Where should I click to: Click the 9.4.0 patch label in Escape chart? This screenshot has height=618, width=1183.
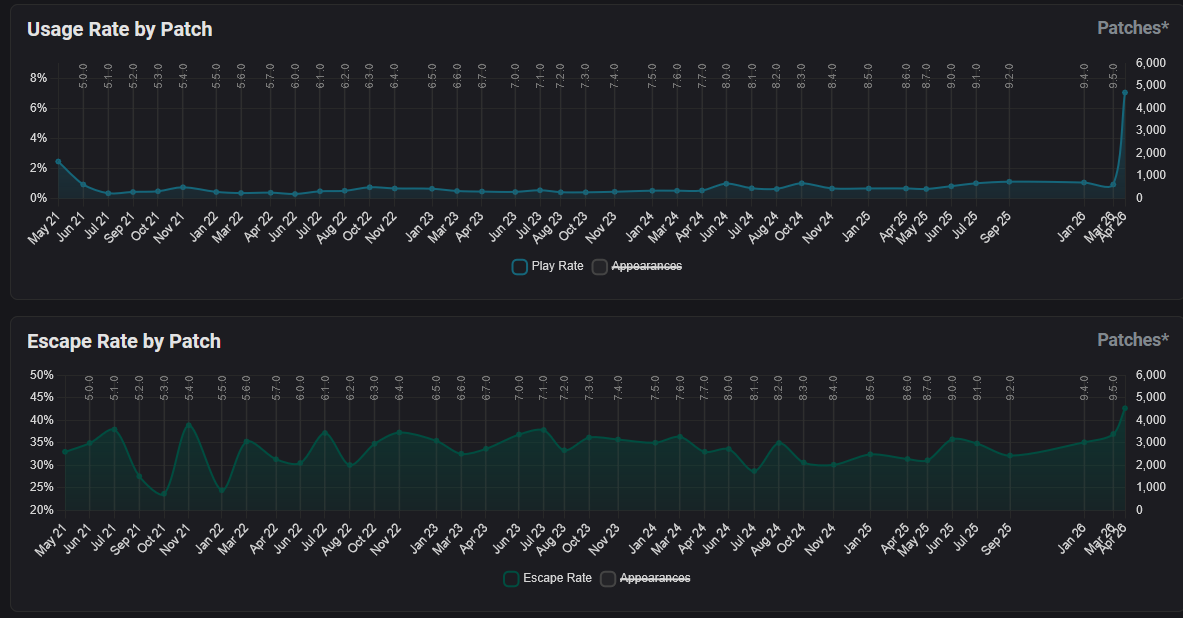click(1084, 388)
